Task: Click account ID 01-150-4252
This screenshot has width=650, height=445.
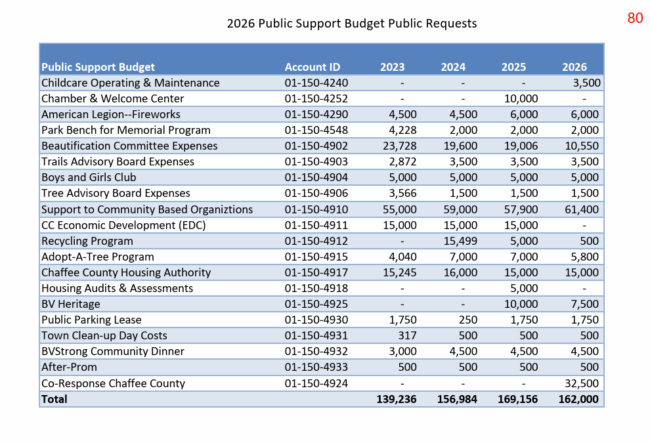Action: 319,99
